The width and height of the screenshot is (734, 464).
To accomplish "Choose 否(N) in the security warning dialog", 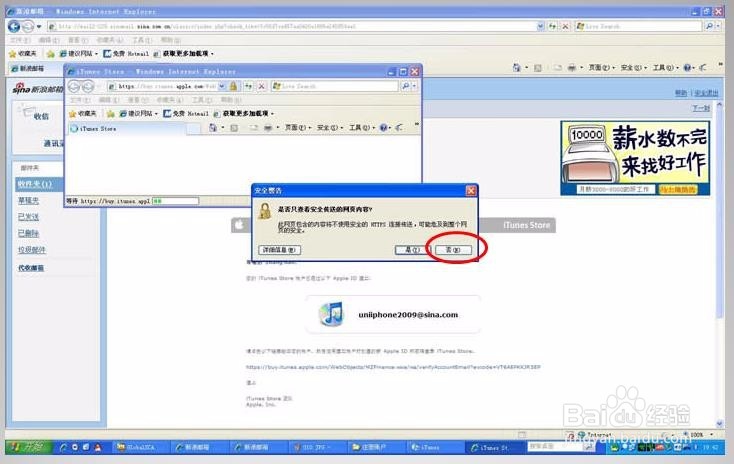I will click(x=453, y=250).
